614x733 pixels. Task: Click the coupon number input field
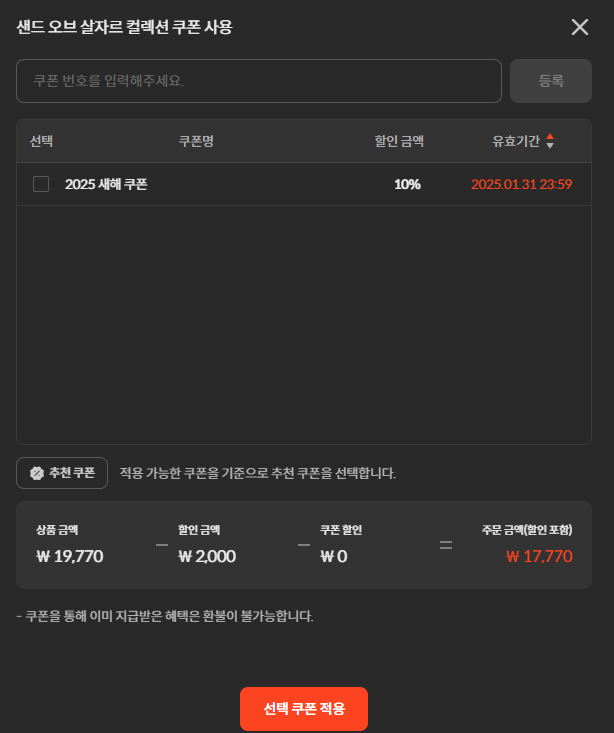(x=259, y=81)
